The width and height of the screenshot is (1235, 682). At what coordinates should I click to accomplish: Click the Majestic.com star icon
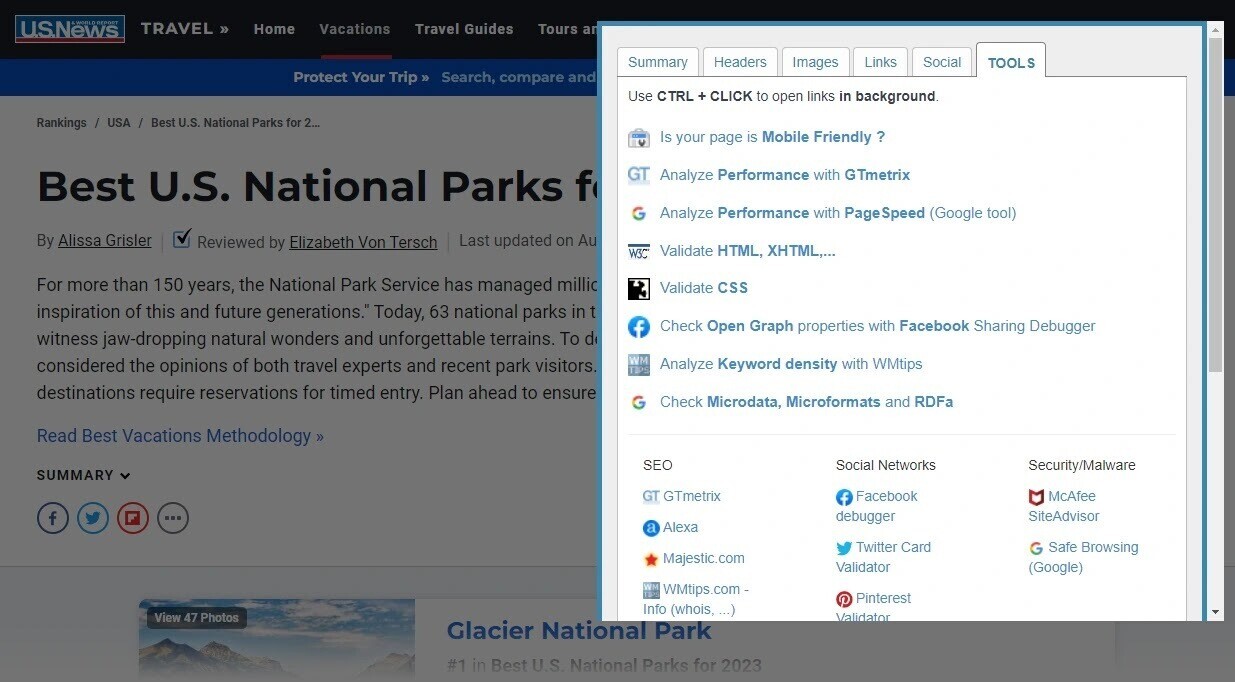click(652, 559)
